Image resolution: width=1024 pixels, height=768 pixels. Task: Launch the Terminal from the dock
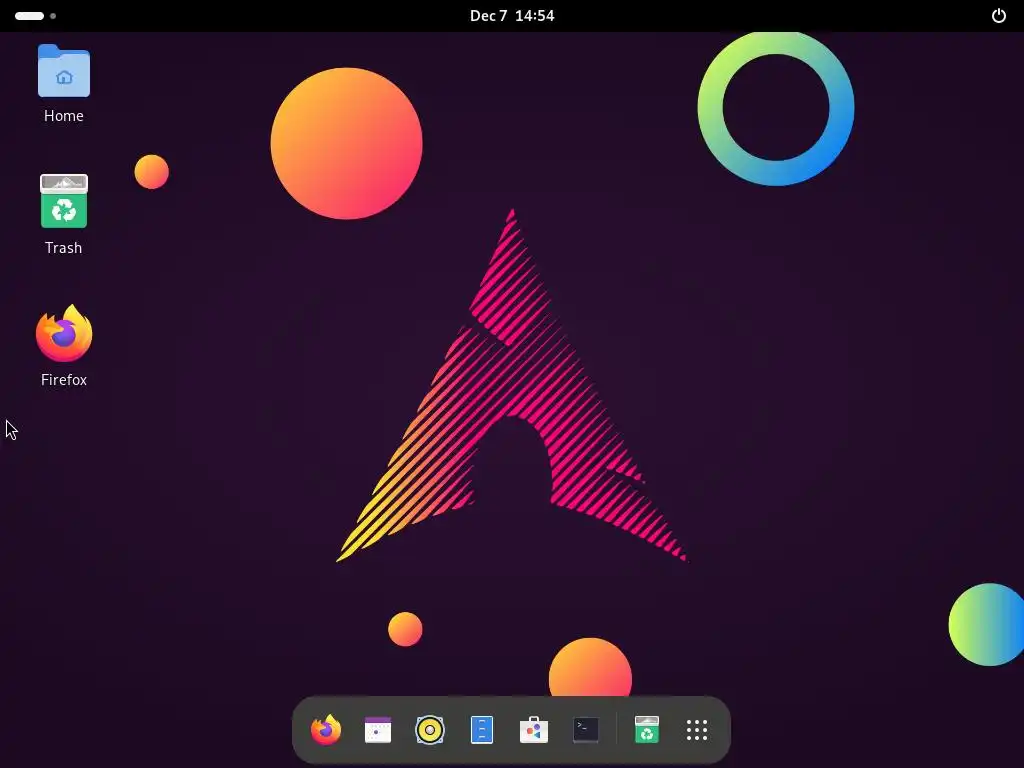point(586,730)
